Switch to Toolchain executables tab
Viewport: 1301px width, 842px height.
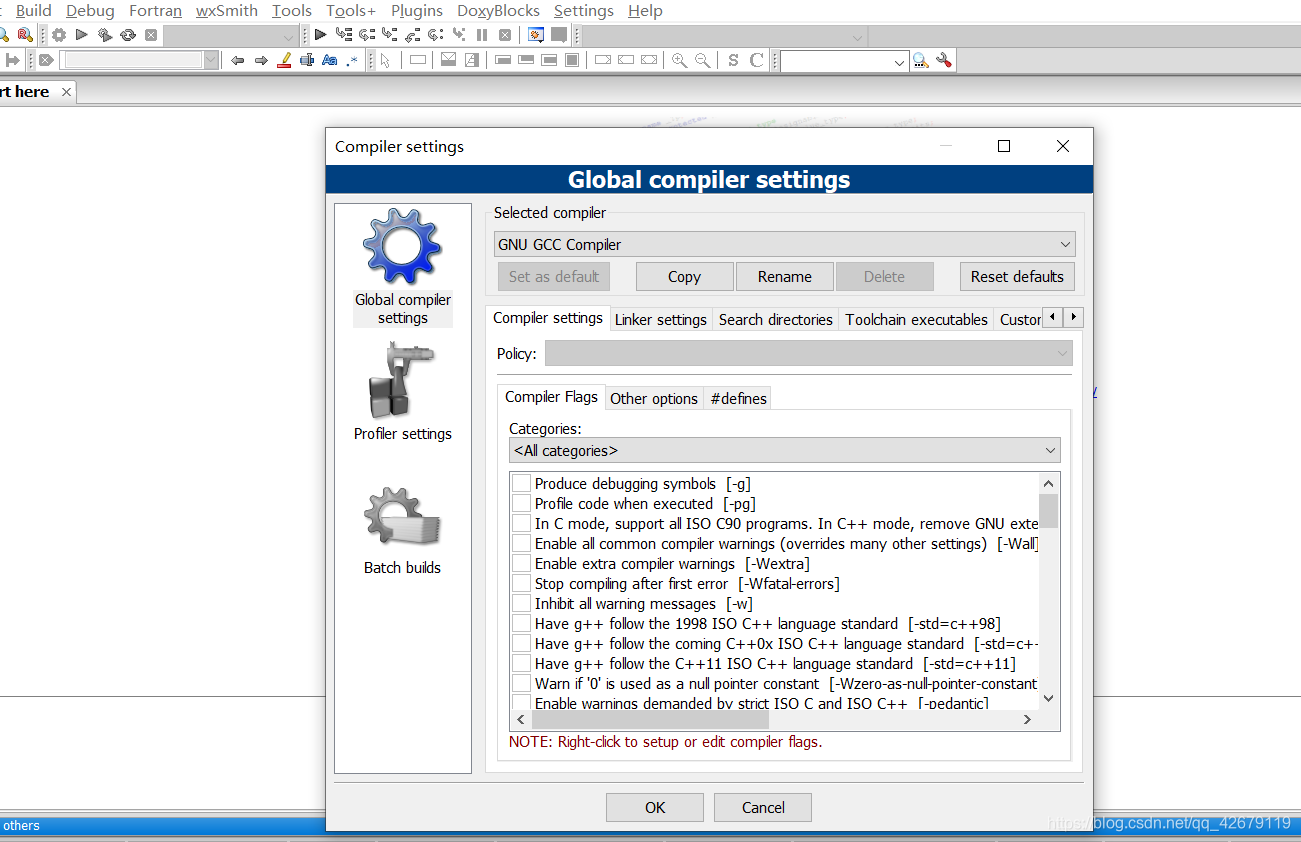[916, 319]
